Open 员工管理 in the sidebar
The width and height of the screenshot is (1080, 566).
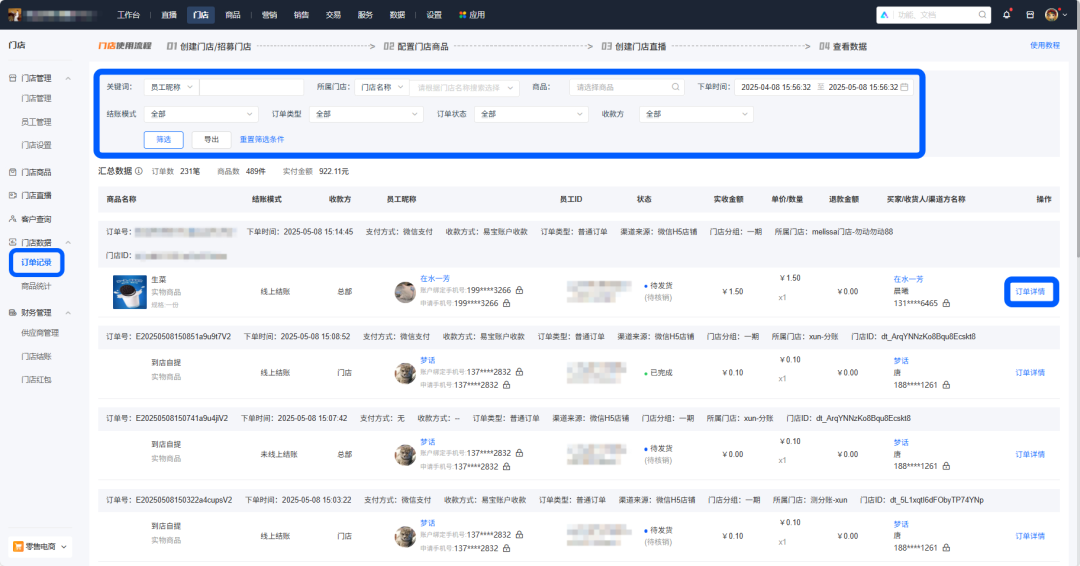[36, 122]
